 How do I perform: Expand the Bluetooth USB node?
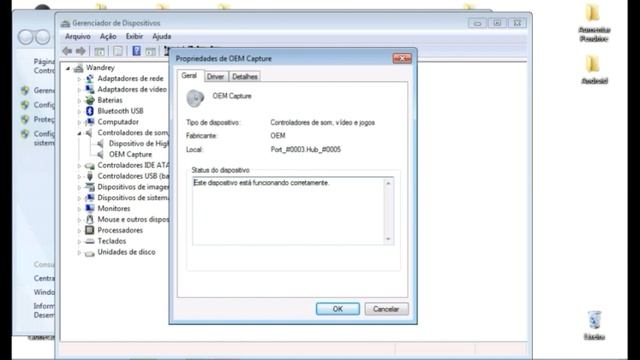coord(79,111)
